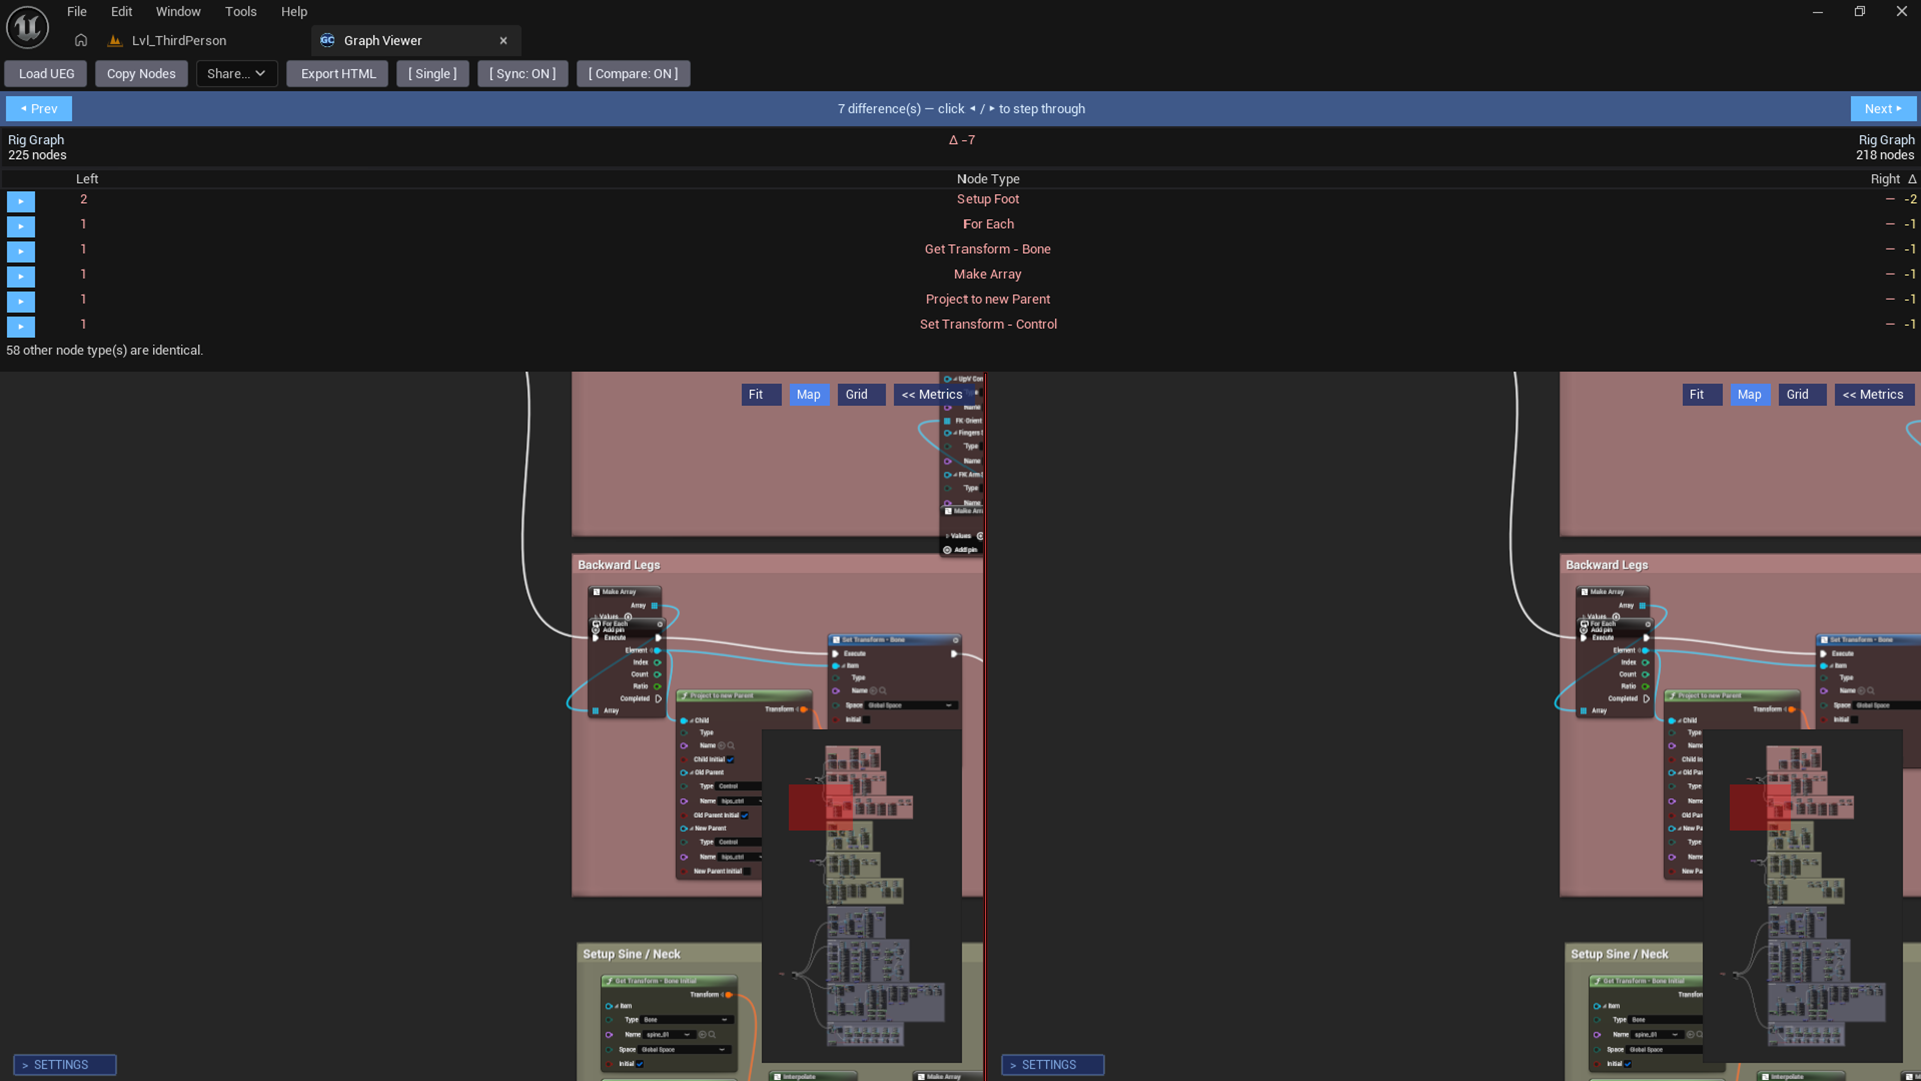Click search icon beside spine_01 in left graph
1921x1081 pixels.
pyautogui.click(x=711, y=1035)
